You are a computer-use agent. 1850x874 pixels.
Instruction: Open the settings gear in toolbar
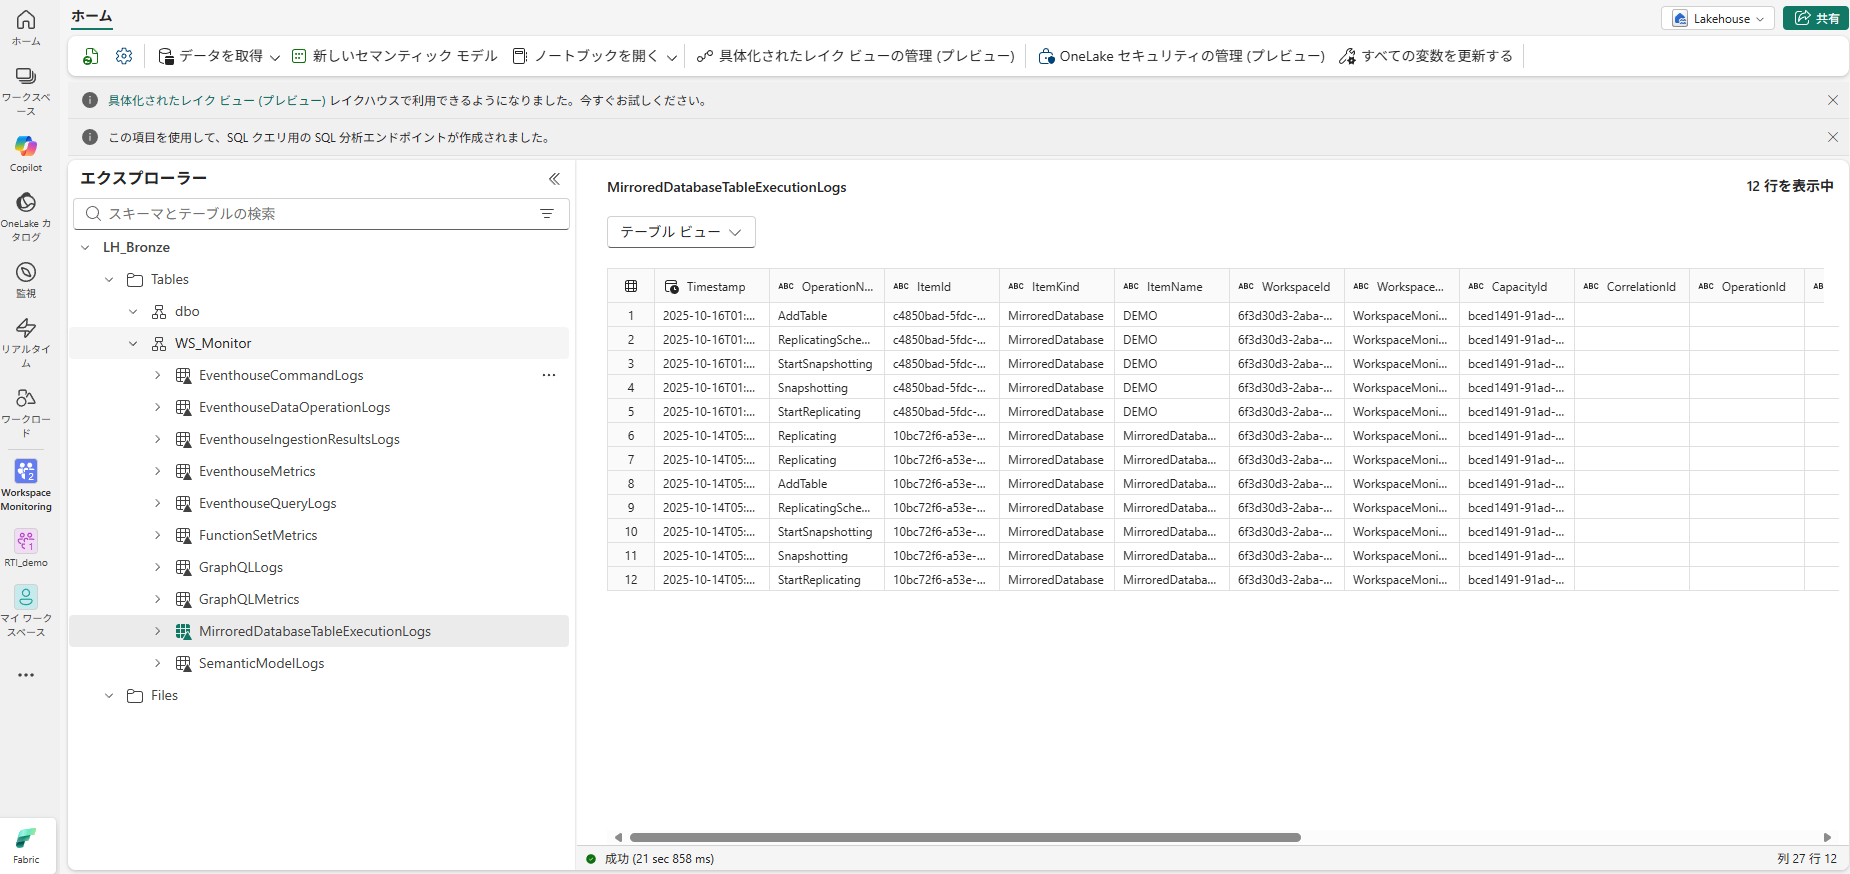coord(124,56)
